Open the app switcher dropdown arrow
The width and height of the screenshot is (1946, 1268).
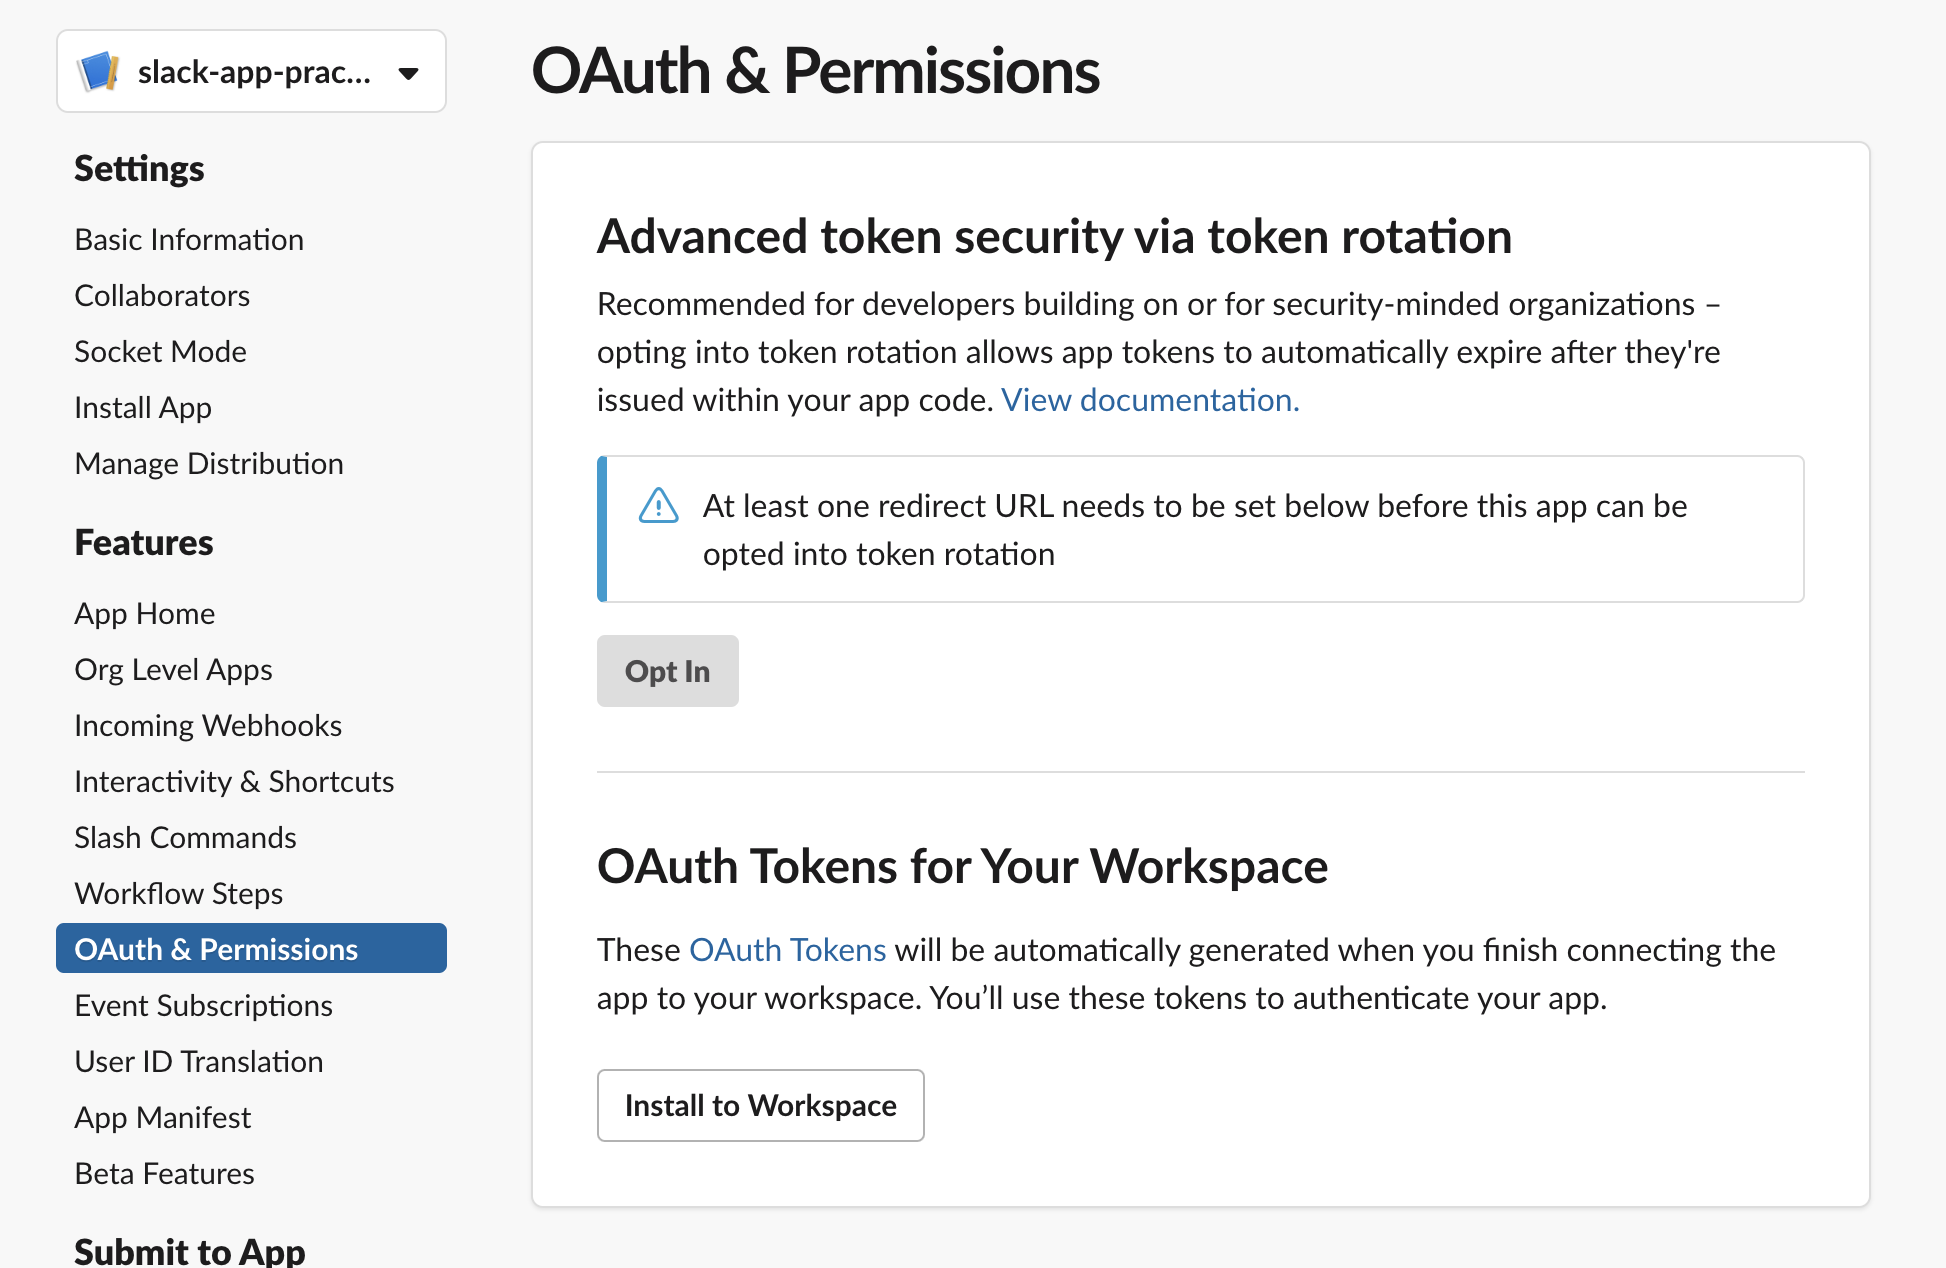click(x=409, y=73)
